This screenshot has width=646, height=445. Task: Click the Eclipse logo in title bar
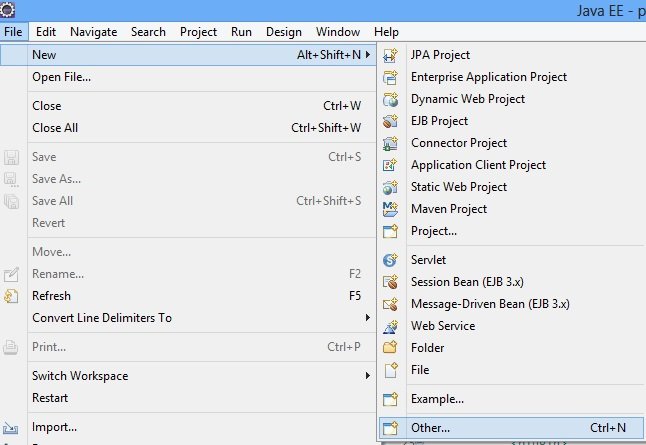tap(7, 9)
